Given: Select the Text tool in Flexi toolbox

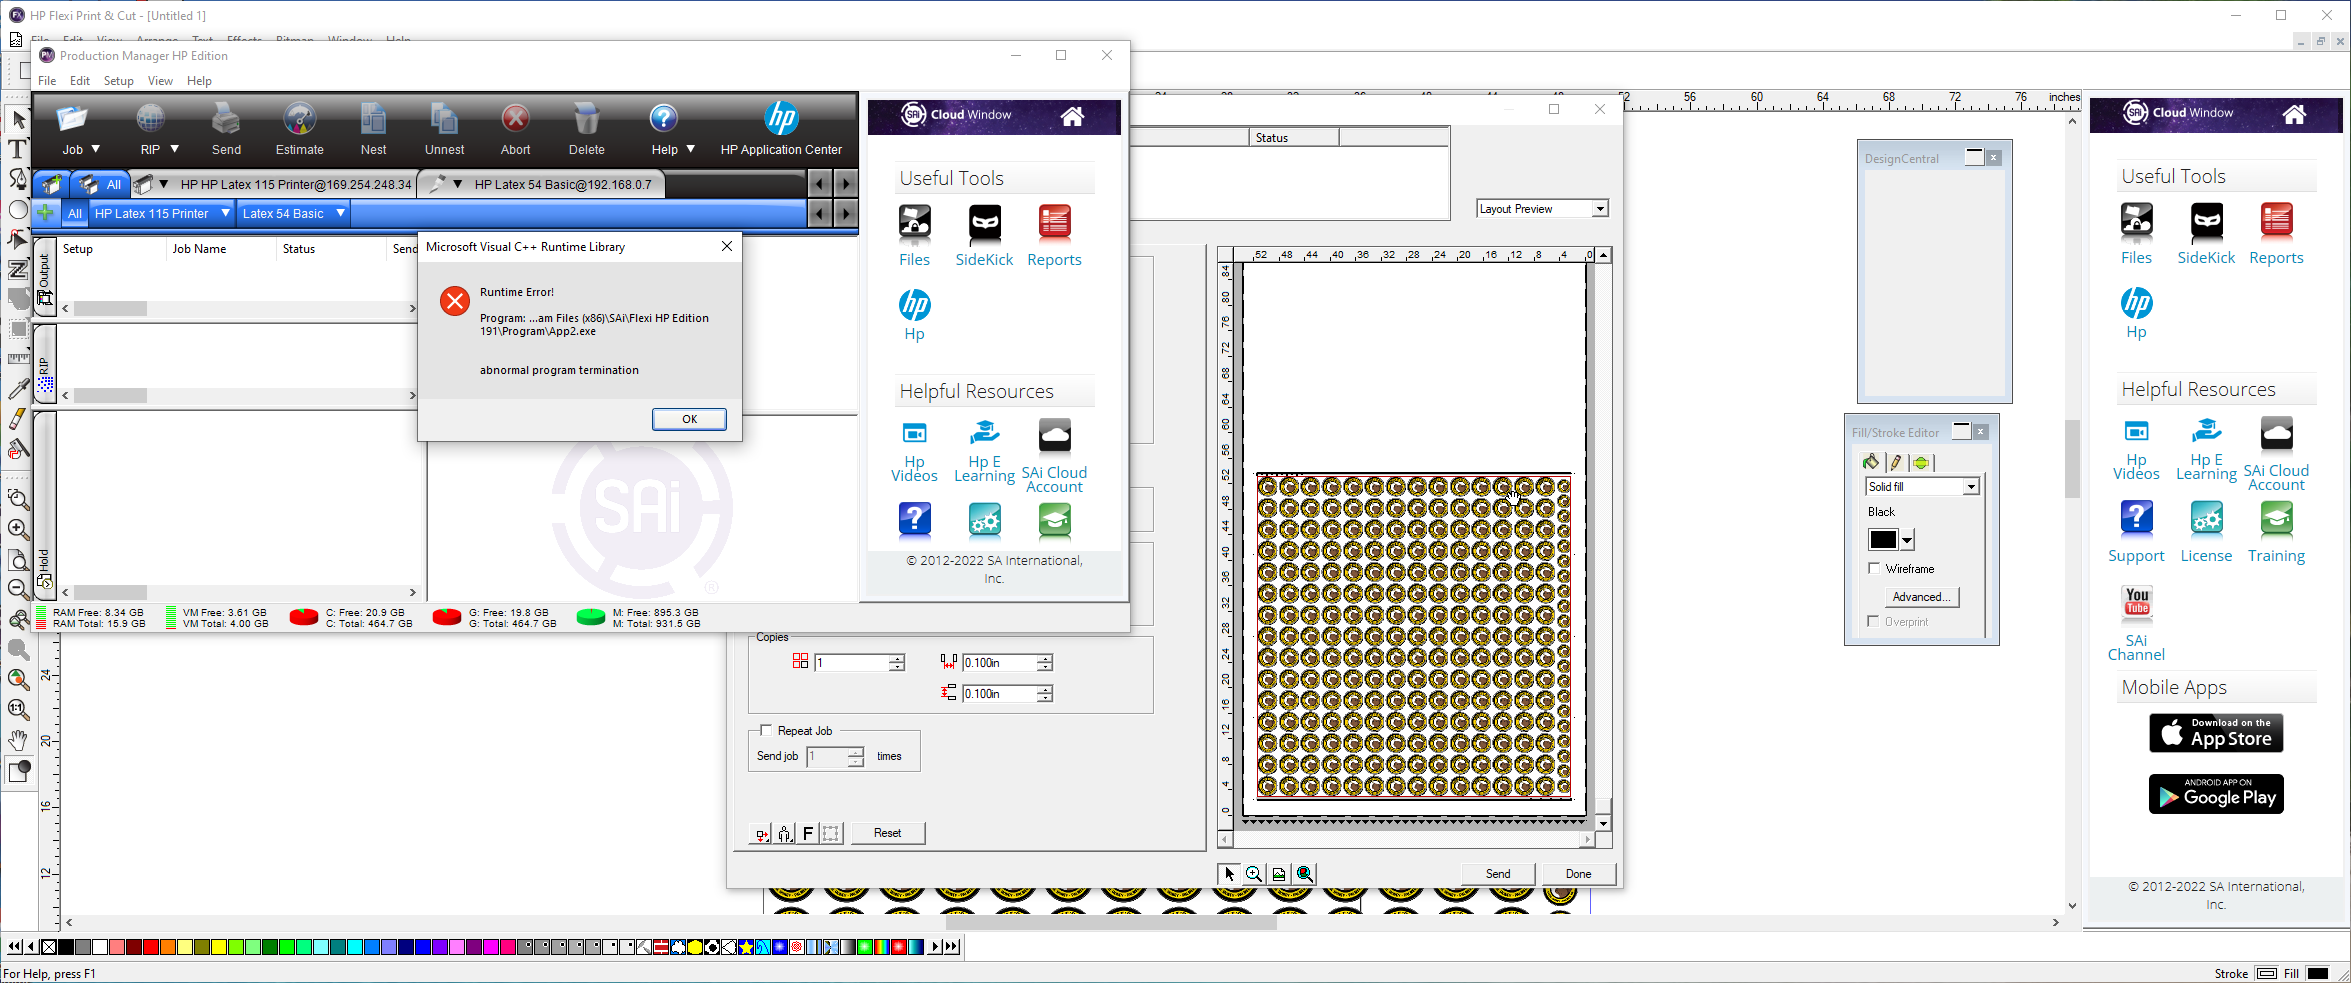Looking at the screenshot, I should click(x=17, y=149).
